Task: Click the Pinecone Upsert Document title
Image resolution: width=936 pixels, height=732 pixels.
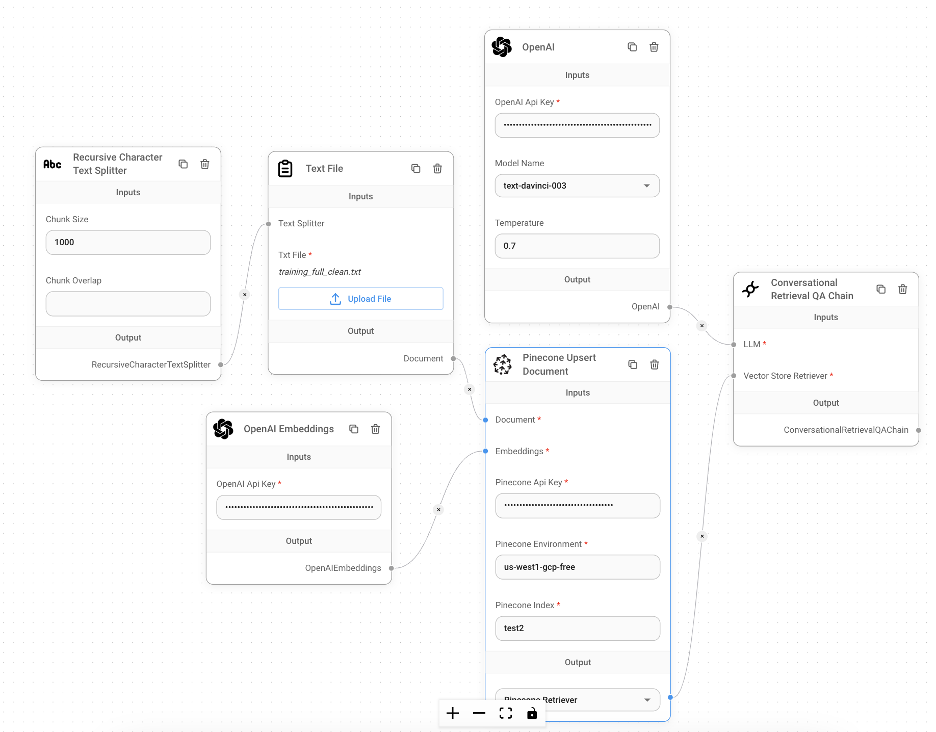Action: click(559, 364)
